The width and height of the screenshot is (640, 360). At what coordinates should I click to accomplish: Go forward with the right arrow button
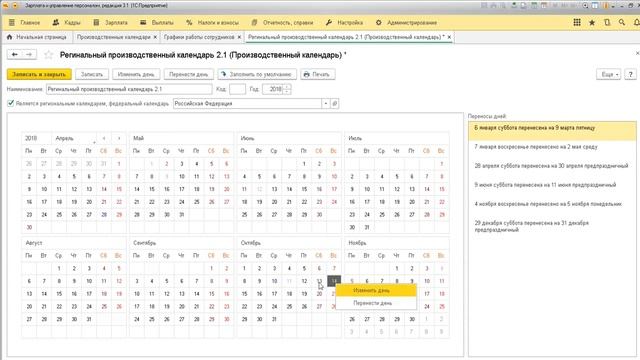click(29, 54)
